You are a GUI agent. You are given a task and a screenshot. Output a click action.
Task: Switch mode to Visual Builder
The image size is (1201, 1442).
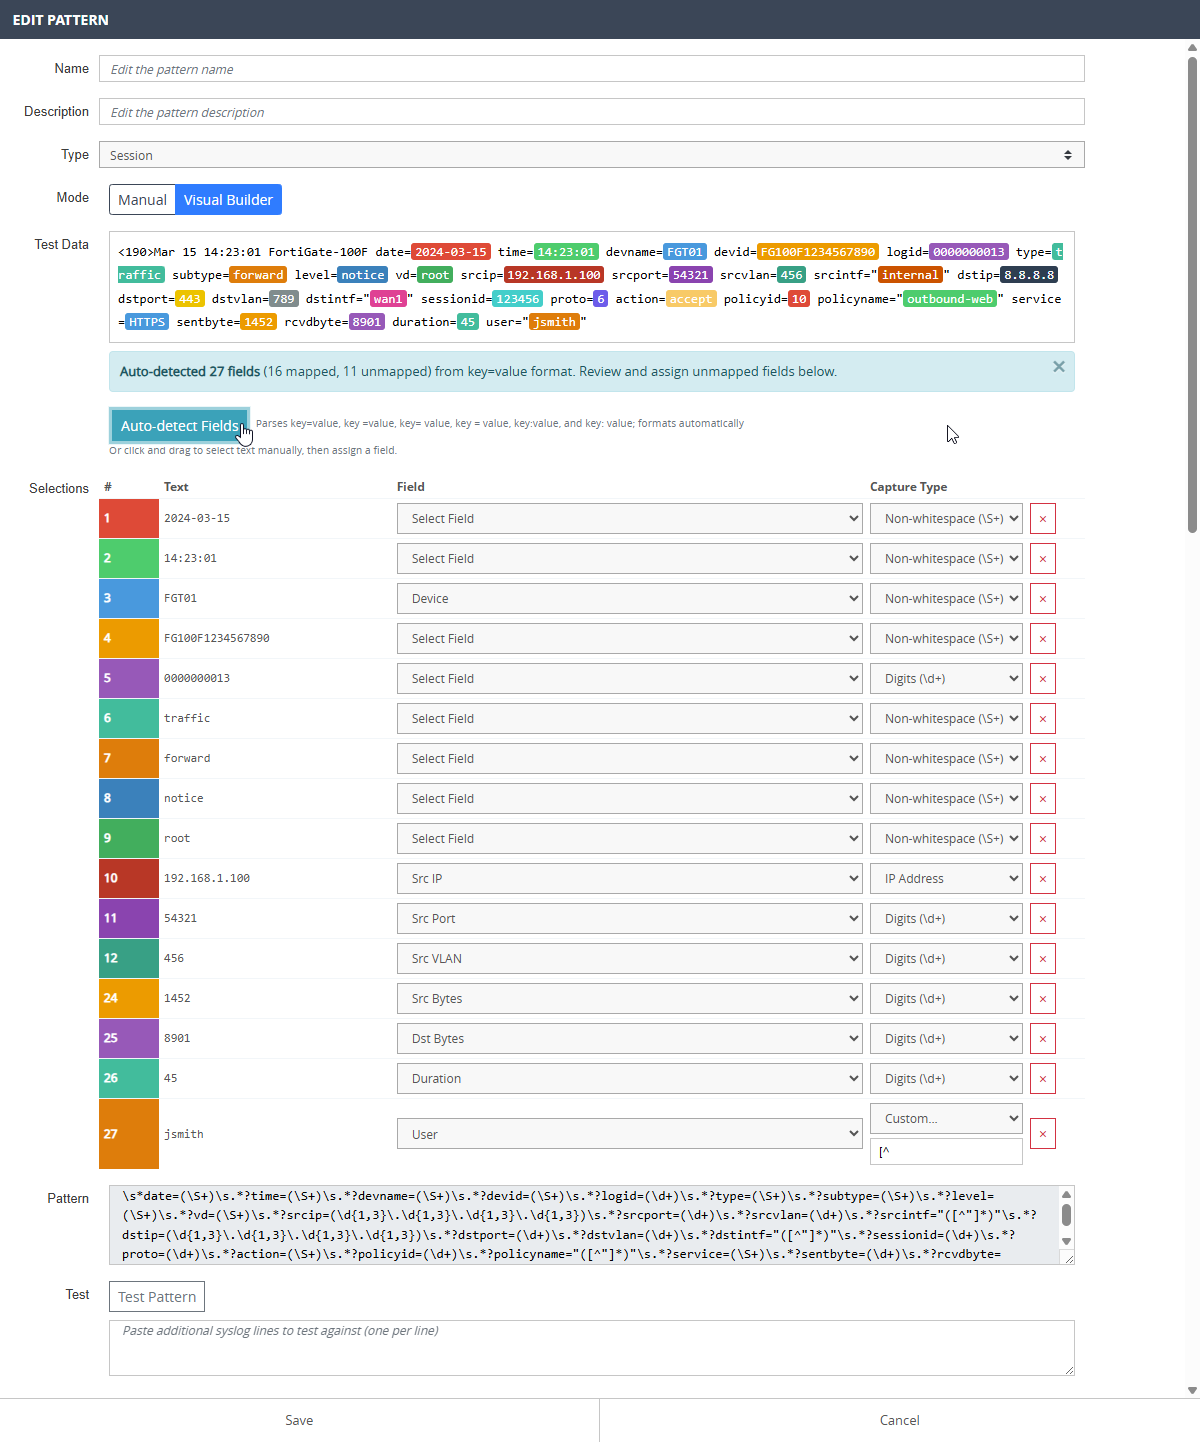point(228,200)
